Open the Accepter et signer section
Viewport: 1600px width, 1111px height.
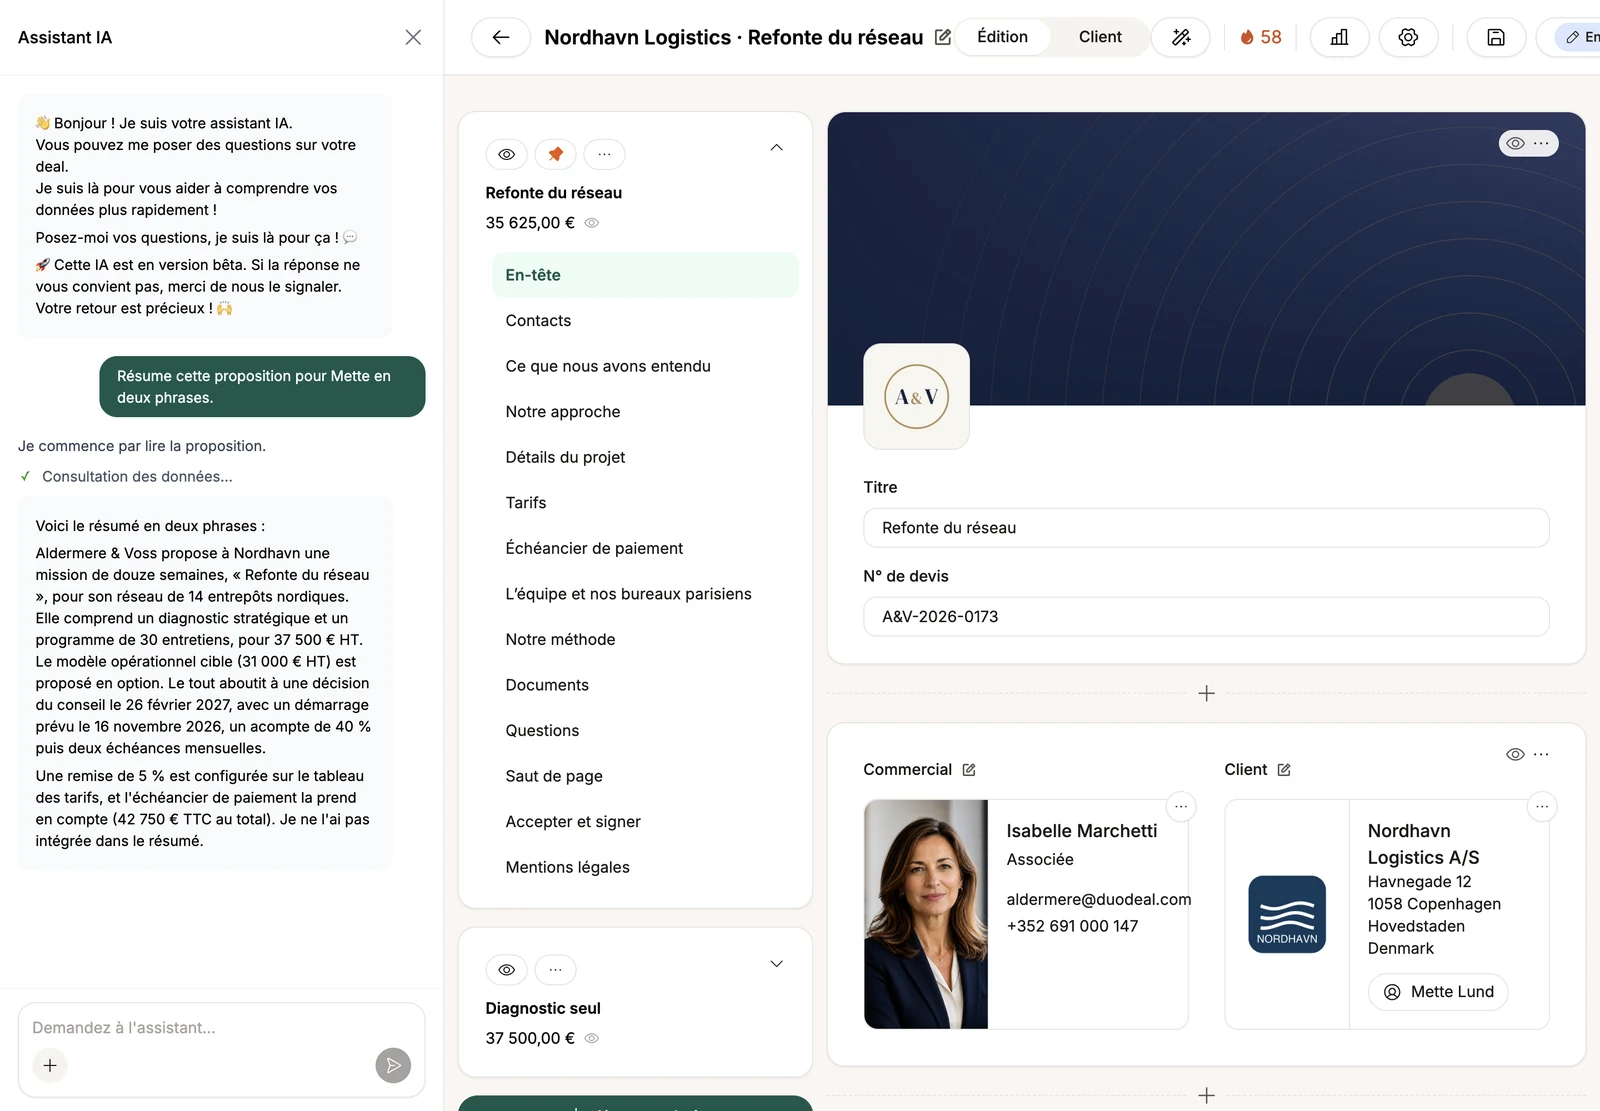coord(645,821)
